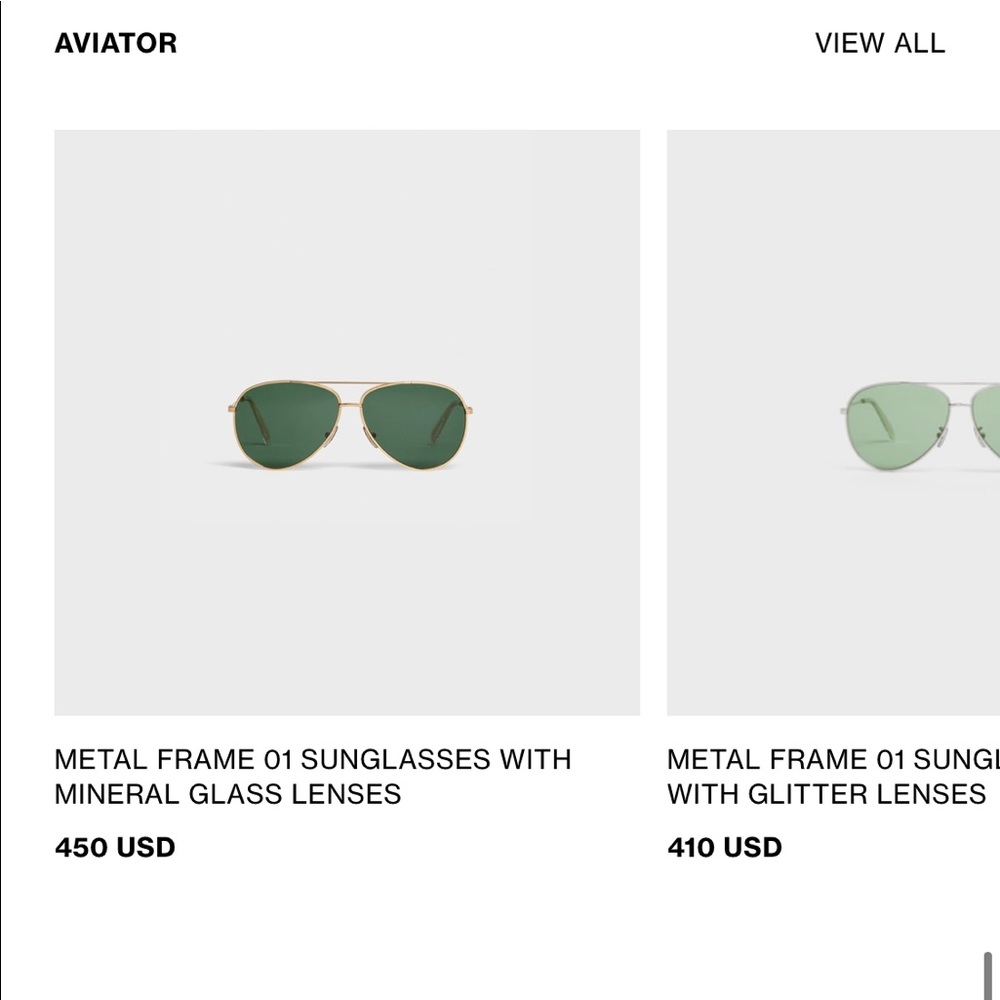This screenshot has width=1000, height=1000.
Task: Open the Metal Frame 01 mineral glass sunglasses product
Action: (347, 420)
